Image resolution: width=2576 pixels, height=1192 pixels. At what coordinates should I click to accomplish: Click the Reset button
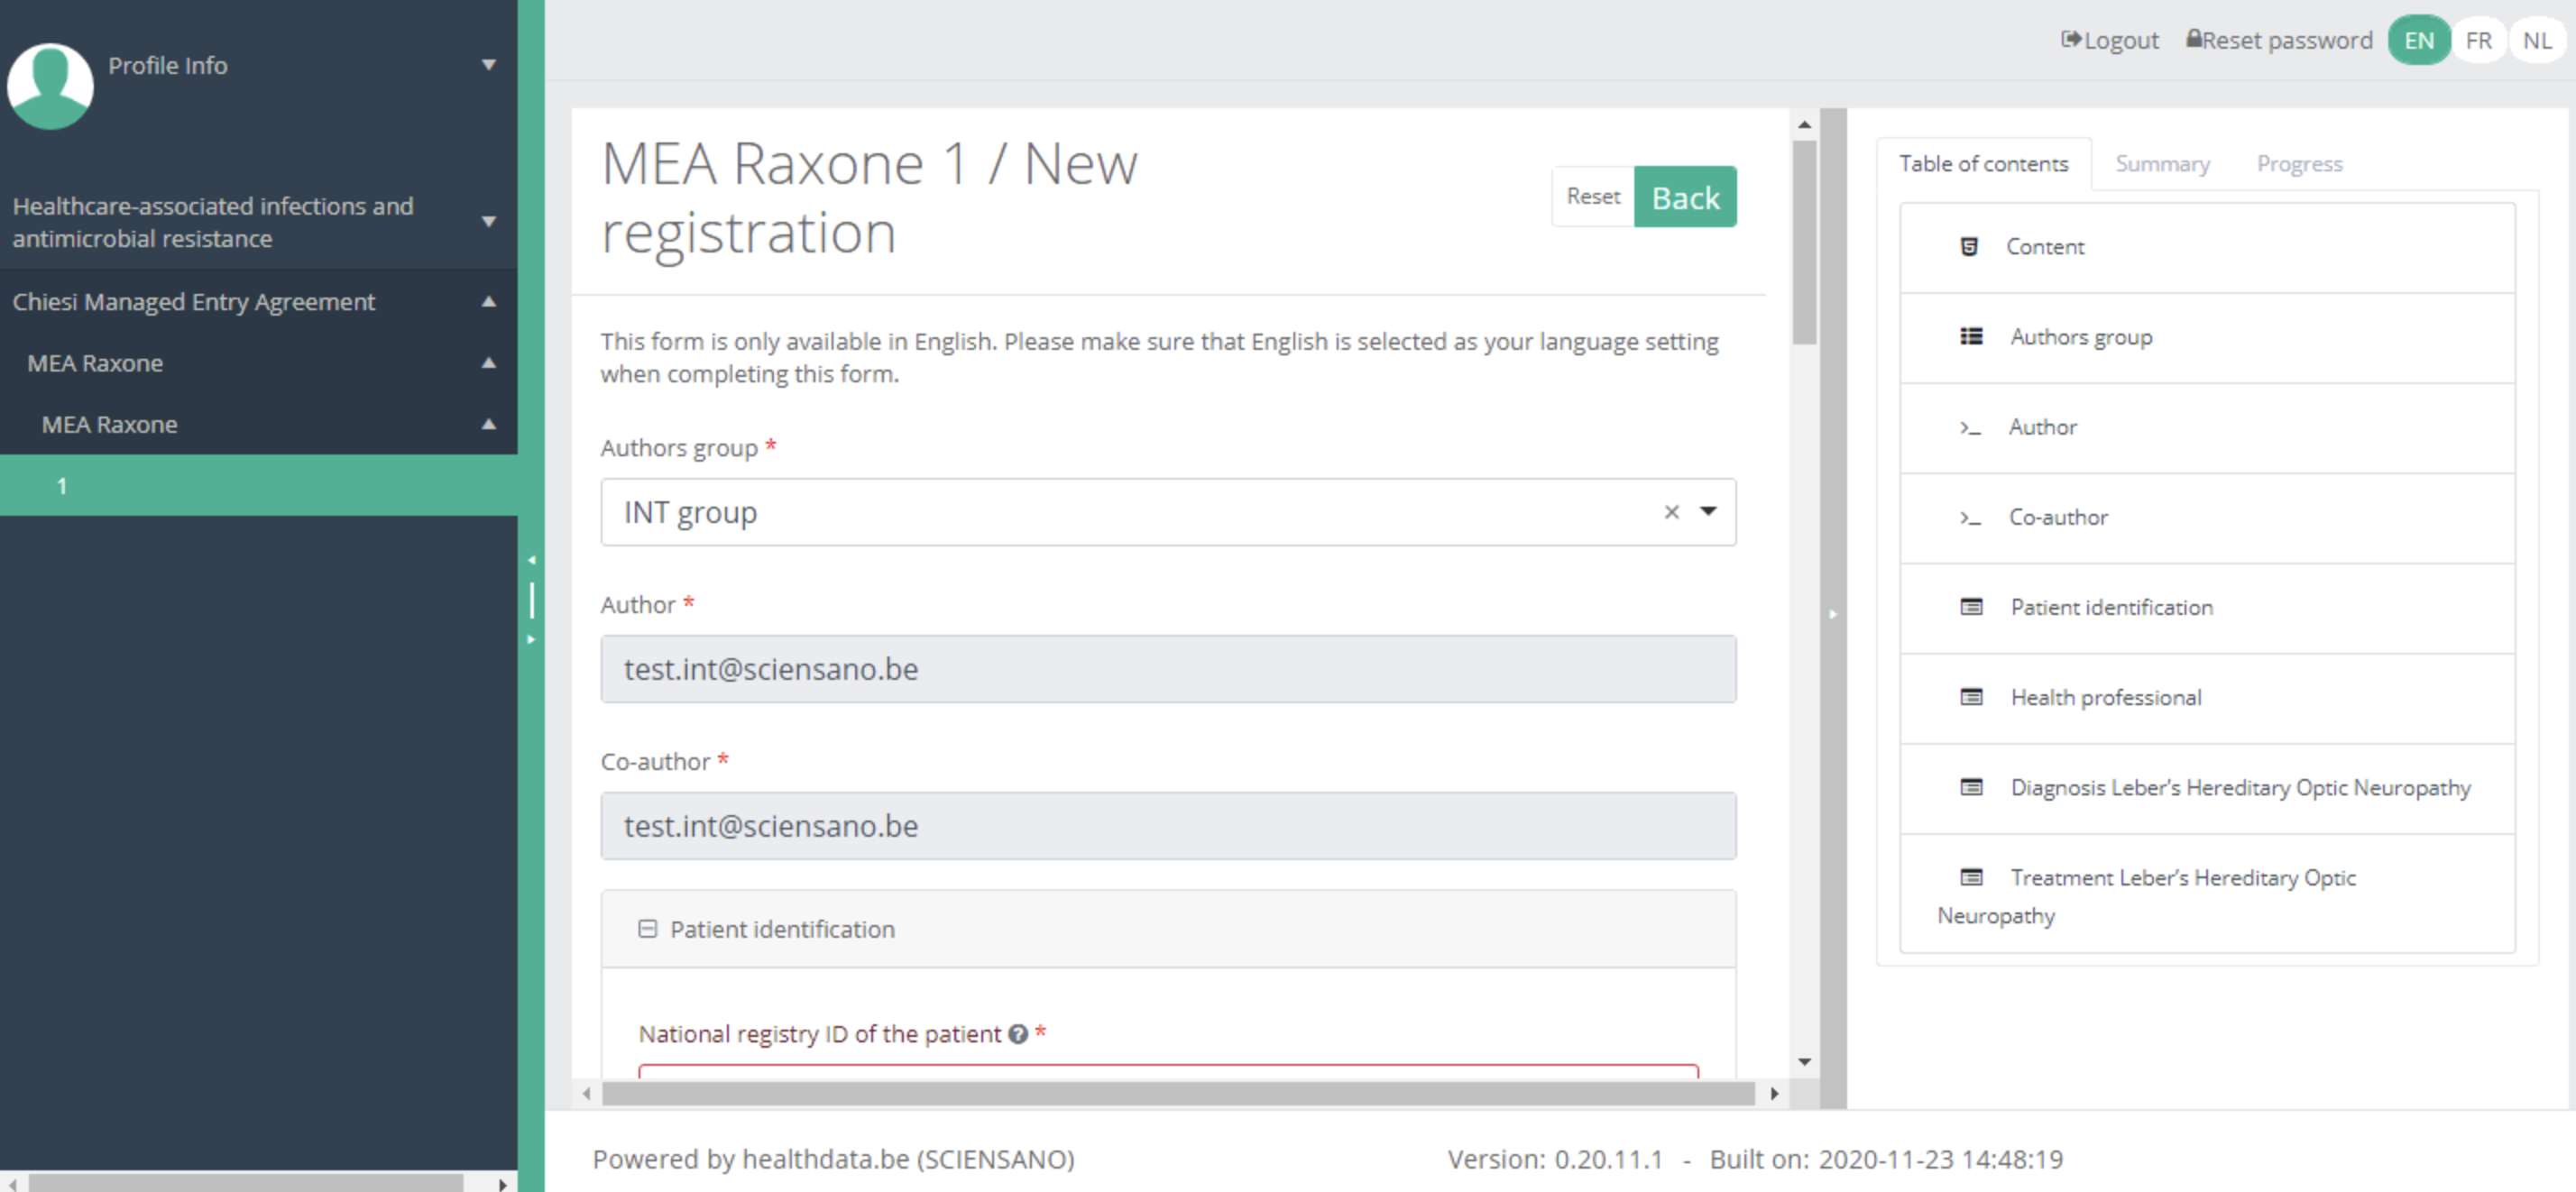click(1593, 196)
